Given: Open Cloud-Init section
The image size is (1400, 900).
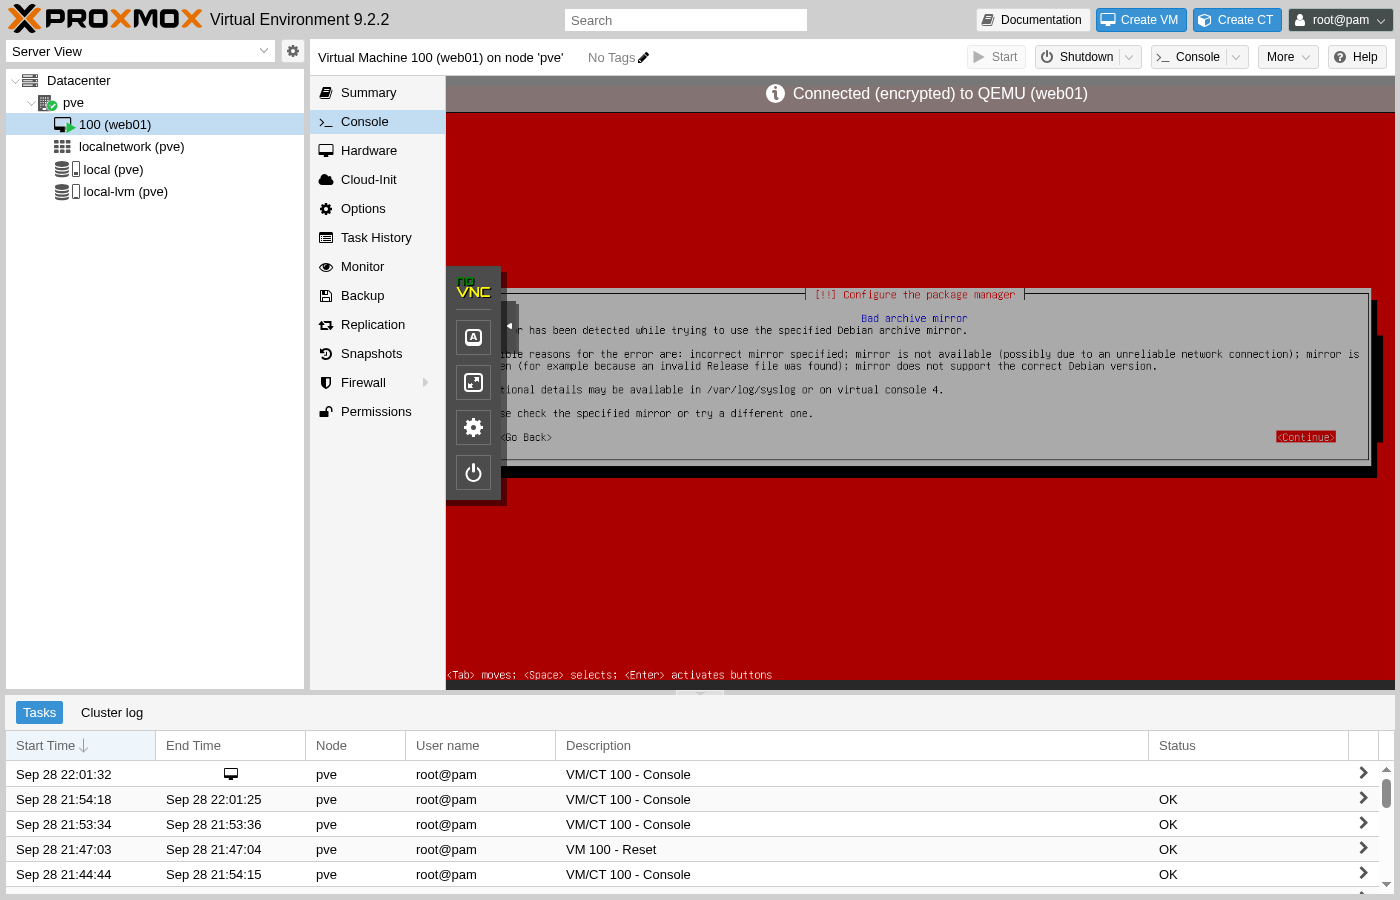Looking at the screenshot, I should pos(377,180).
